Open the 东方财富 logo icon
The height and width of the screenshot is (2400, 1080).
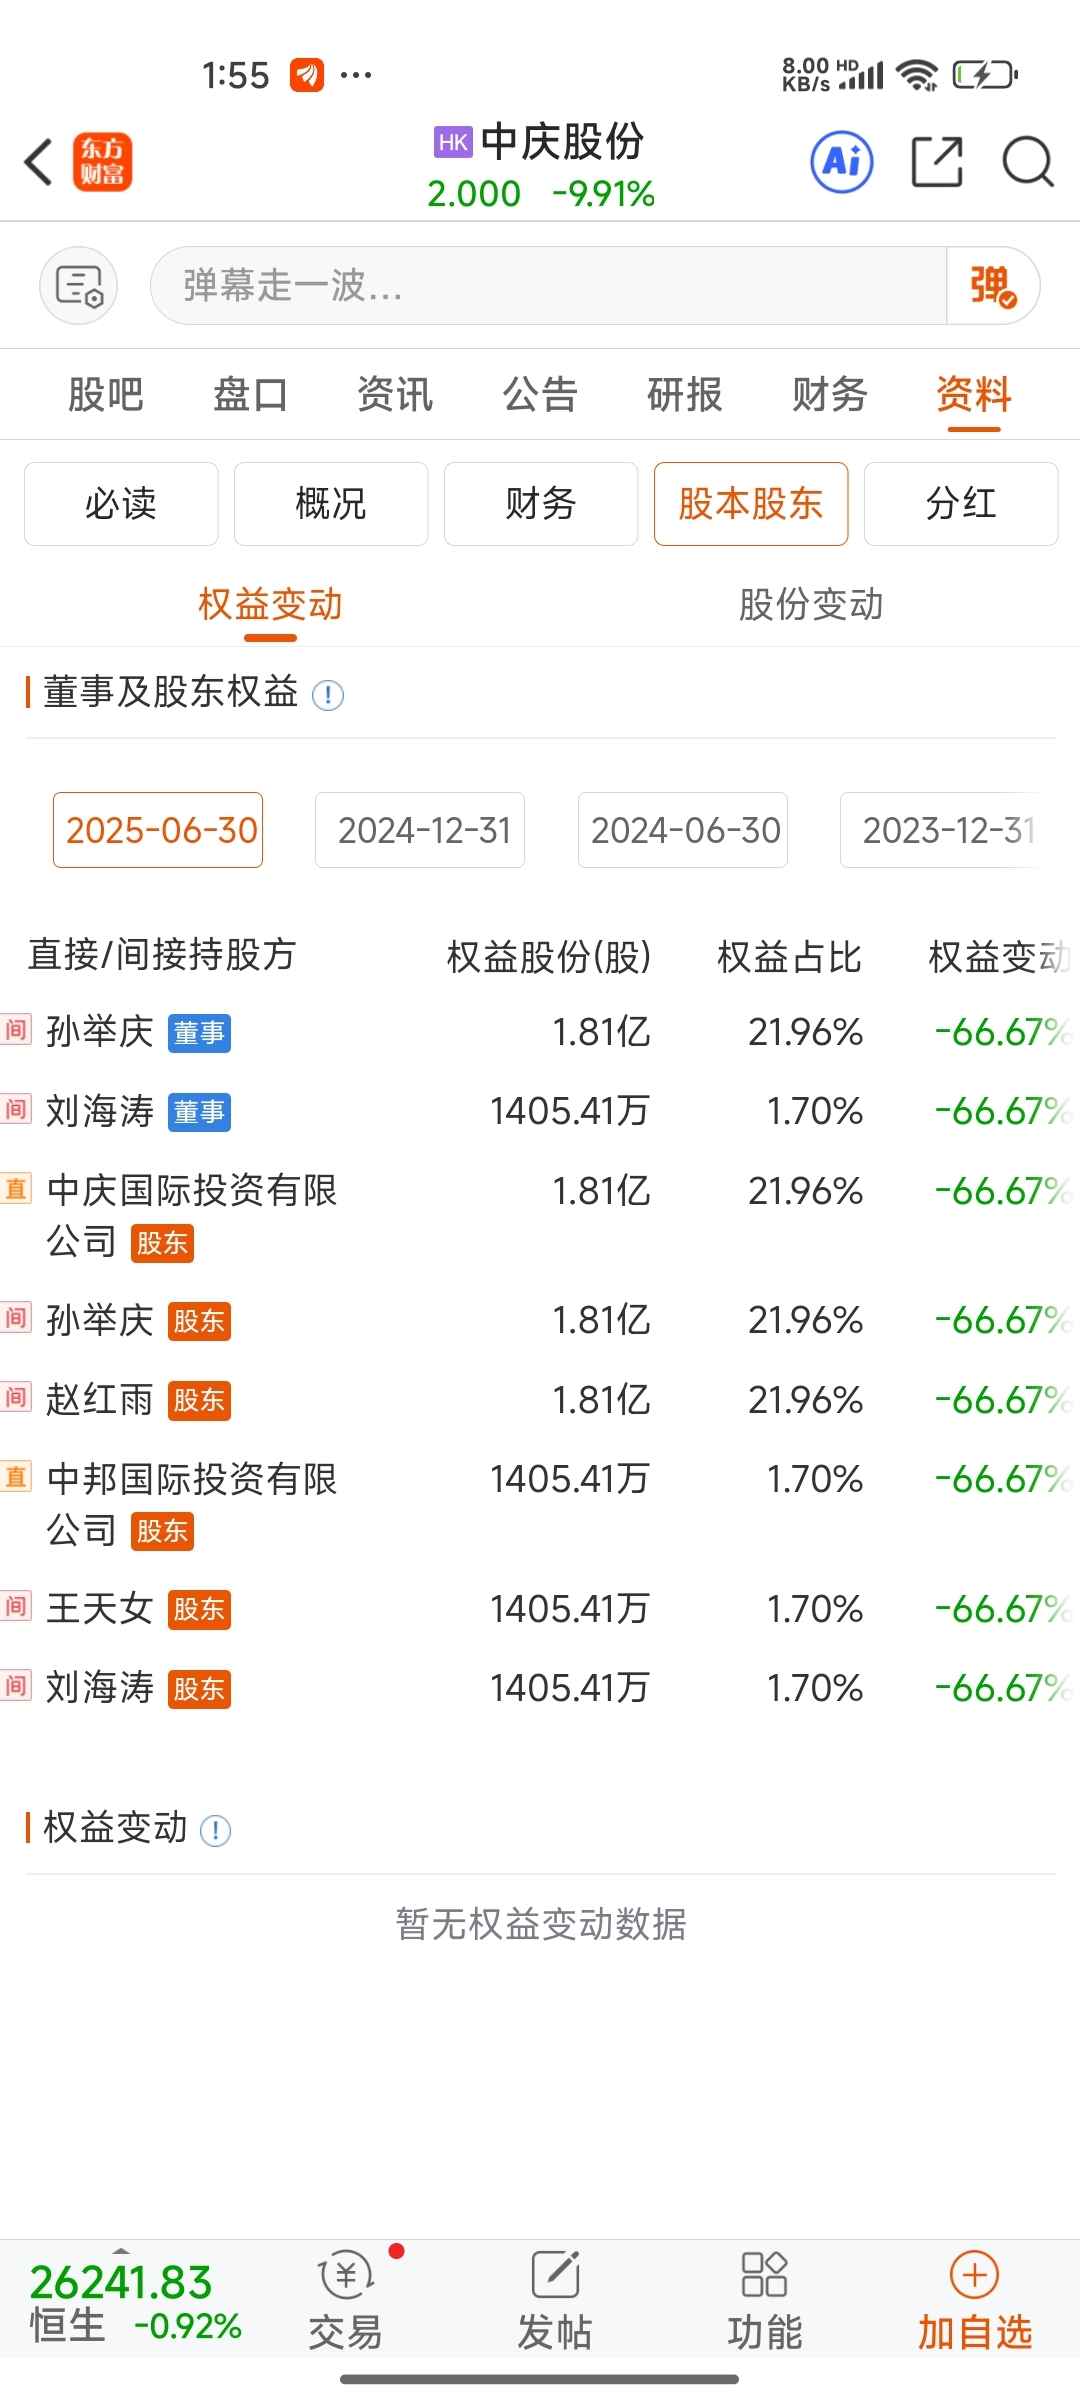click(x=102, y=162)
